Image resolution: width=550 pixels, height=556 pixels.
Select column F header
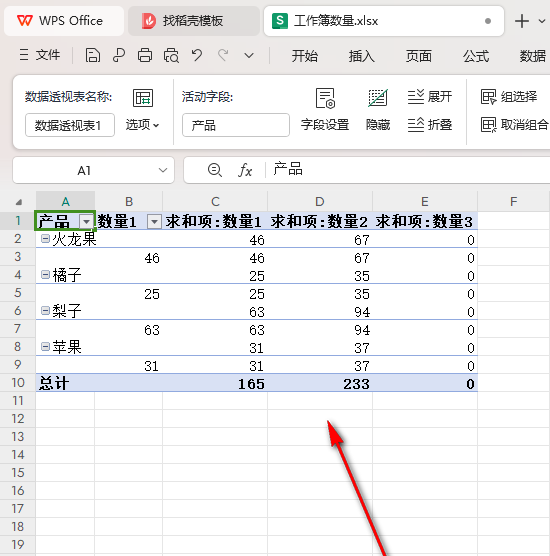513,202
